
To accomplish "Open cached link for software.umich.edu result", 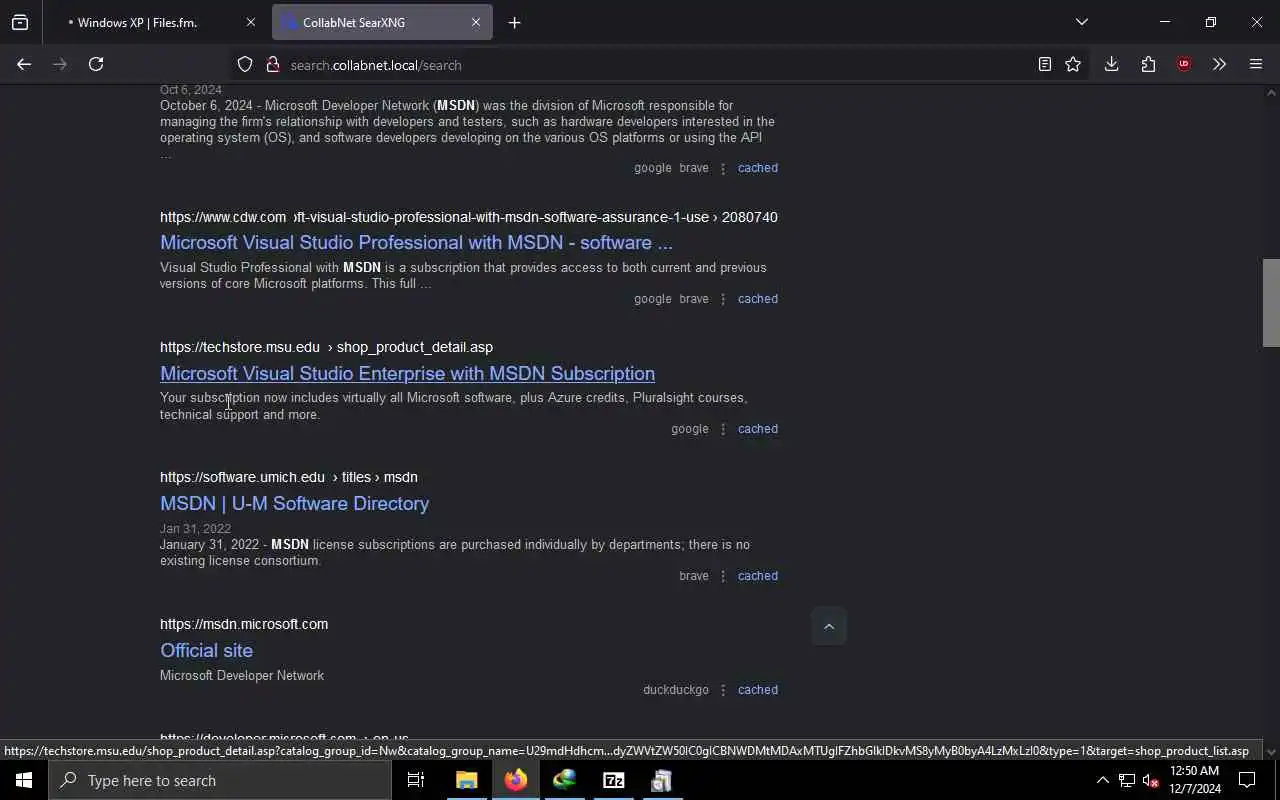I will coord(757,576).
